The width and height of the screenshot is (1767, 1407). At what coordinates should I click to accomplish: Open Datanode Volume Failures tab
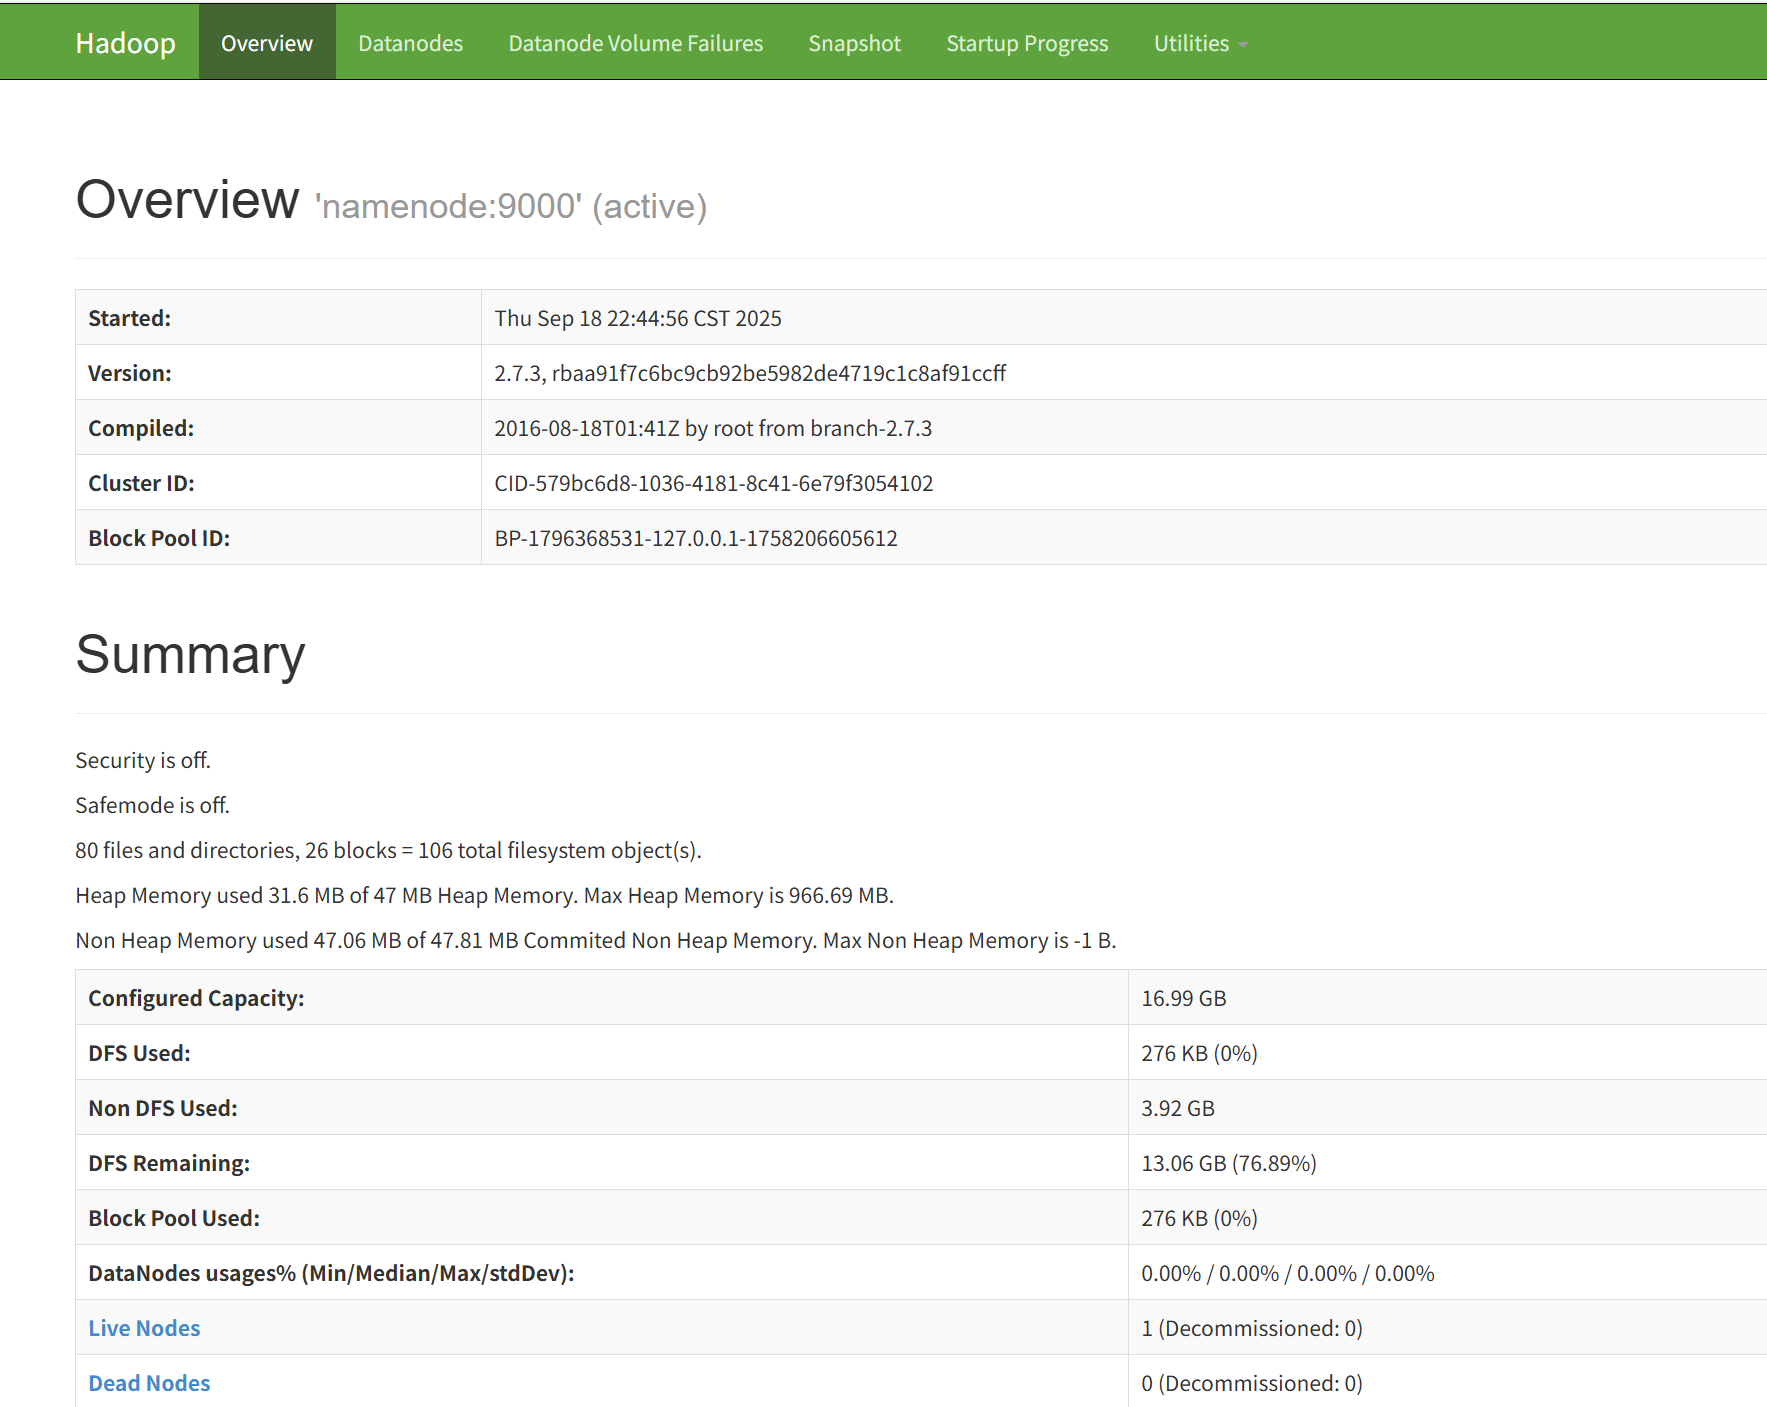[x=635, y=43]
